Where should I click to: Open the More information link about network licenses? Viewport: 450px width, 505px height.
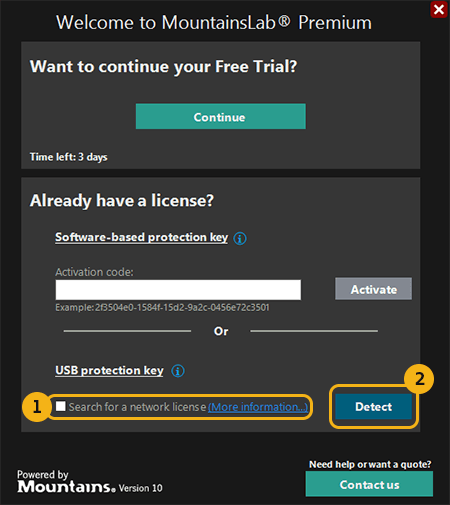tap(258, 407)
